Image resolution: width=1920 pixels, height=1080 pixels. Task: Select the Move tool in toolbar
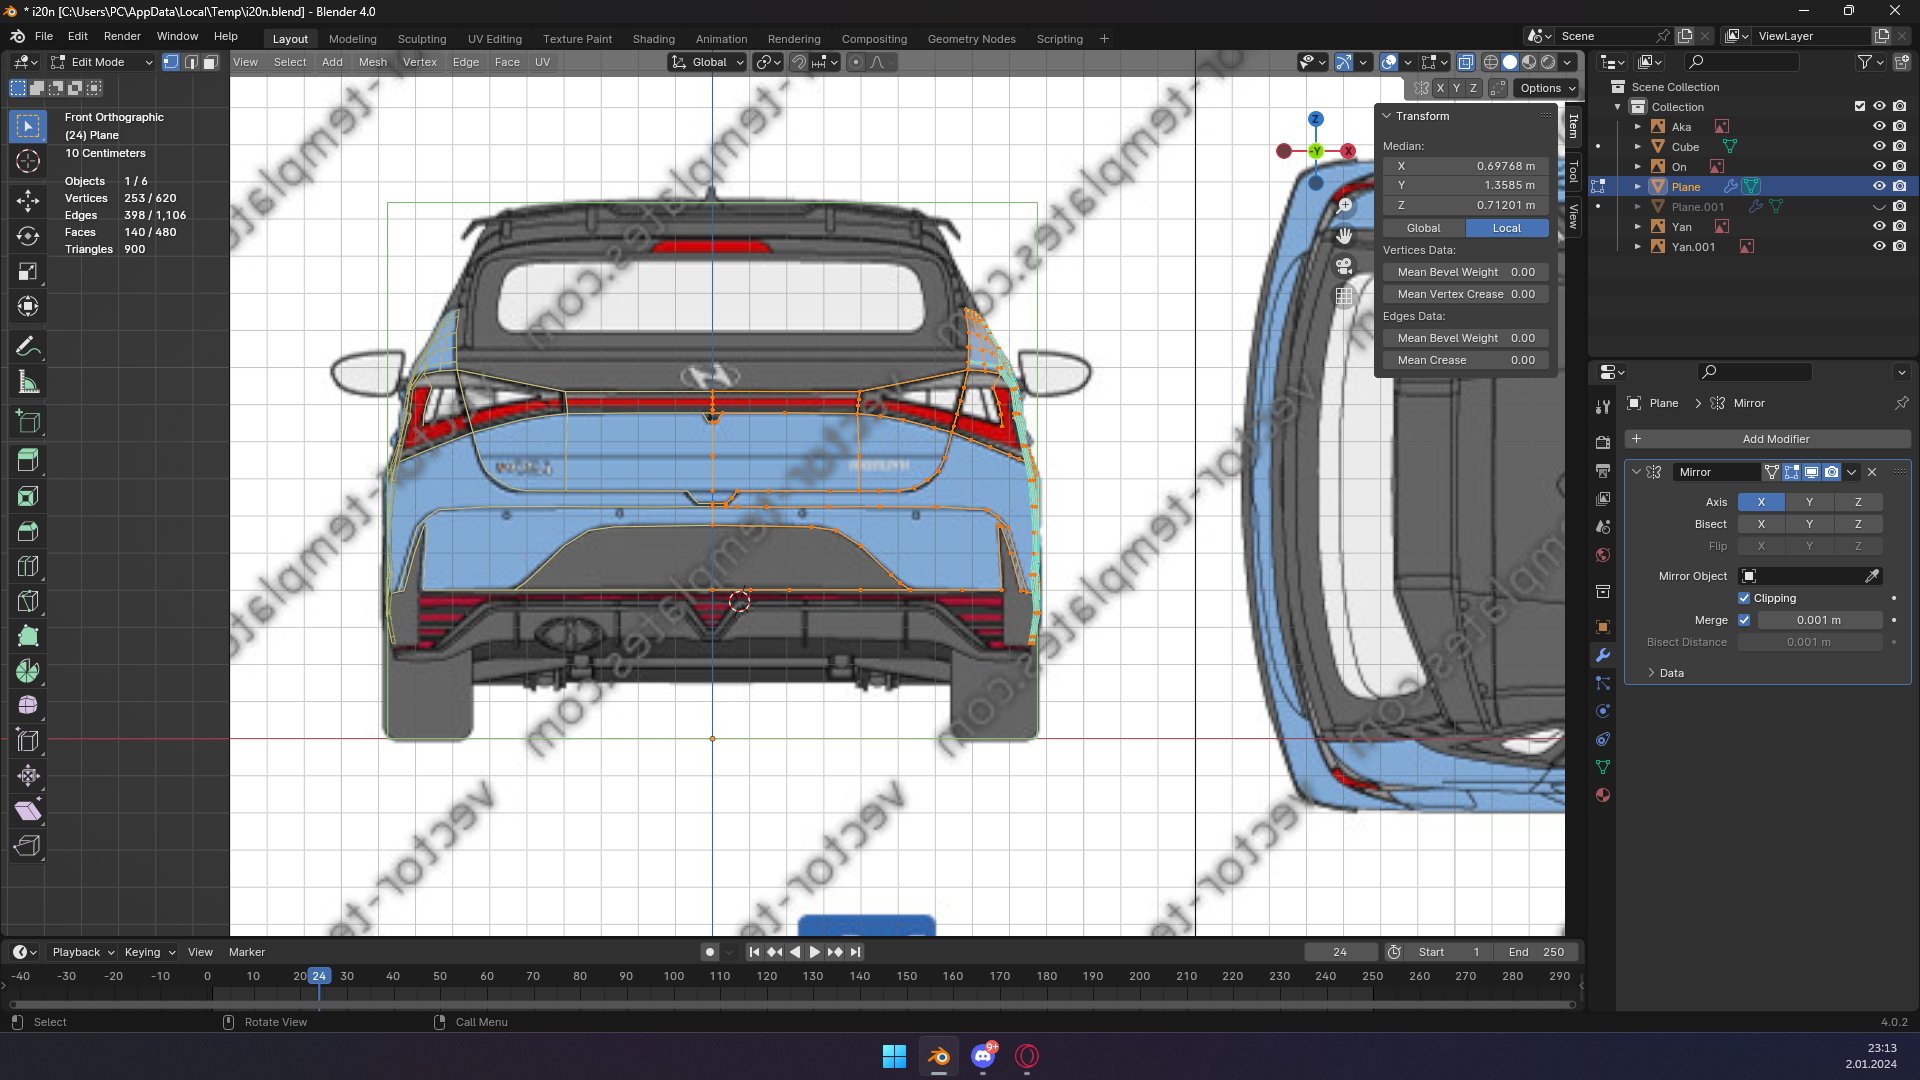28,200
